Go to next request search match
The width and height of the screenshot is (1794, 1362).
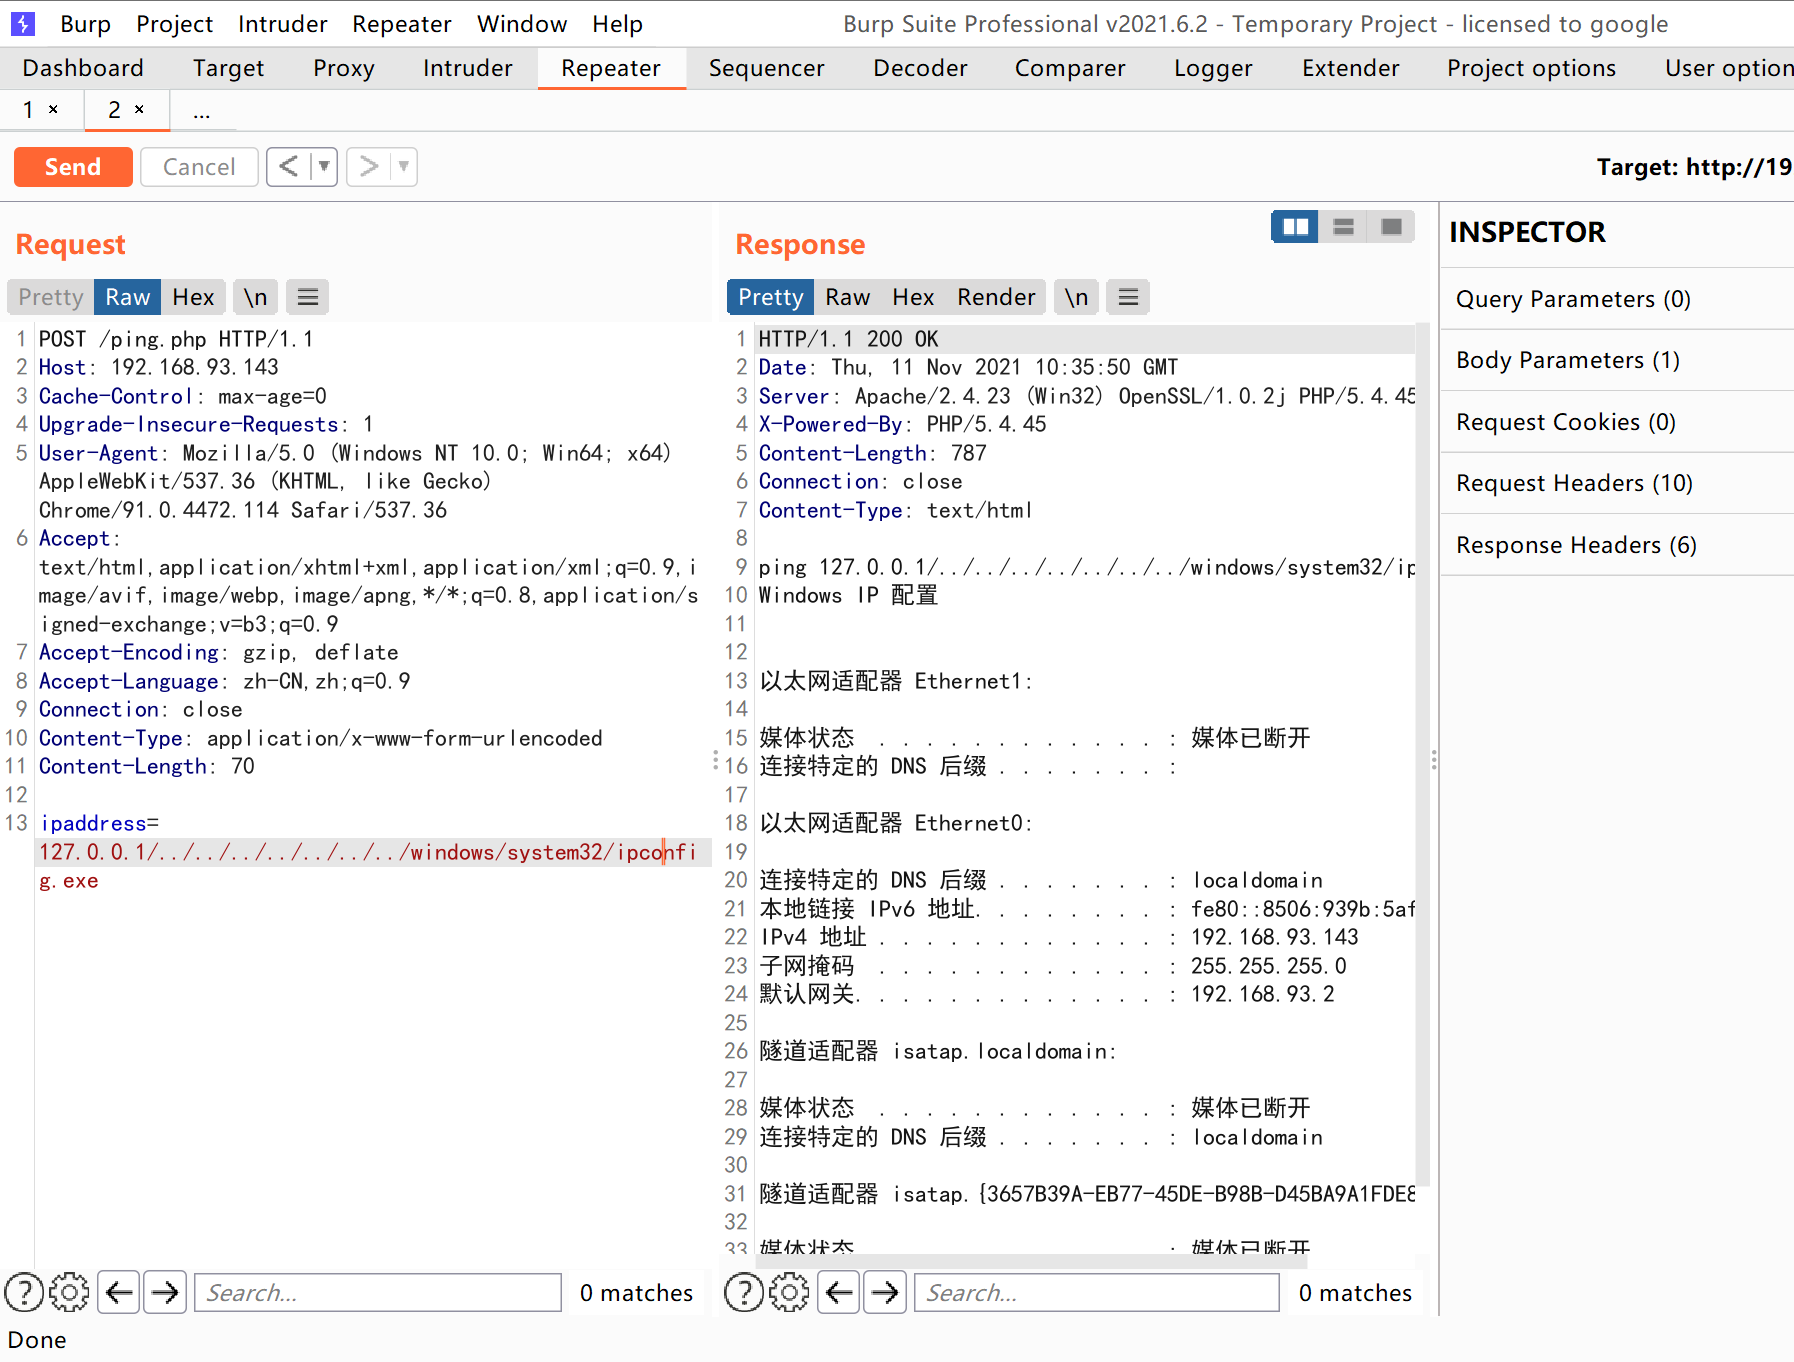point(165,1292)
